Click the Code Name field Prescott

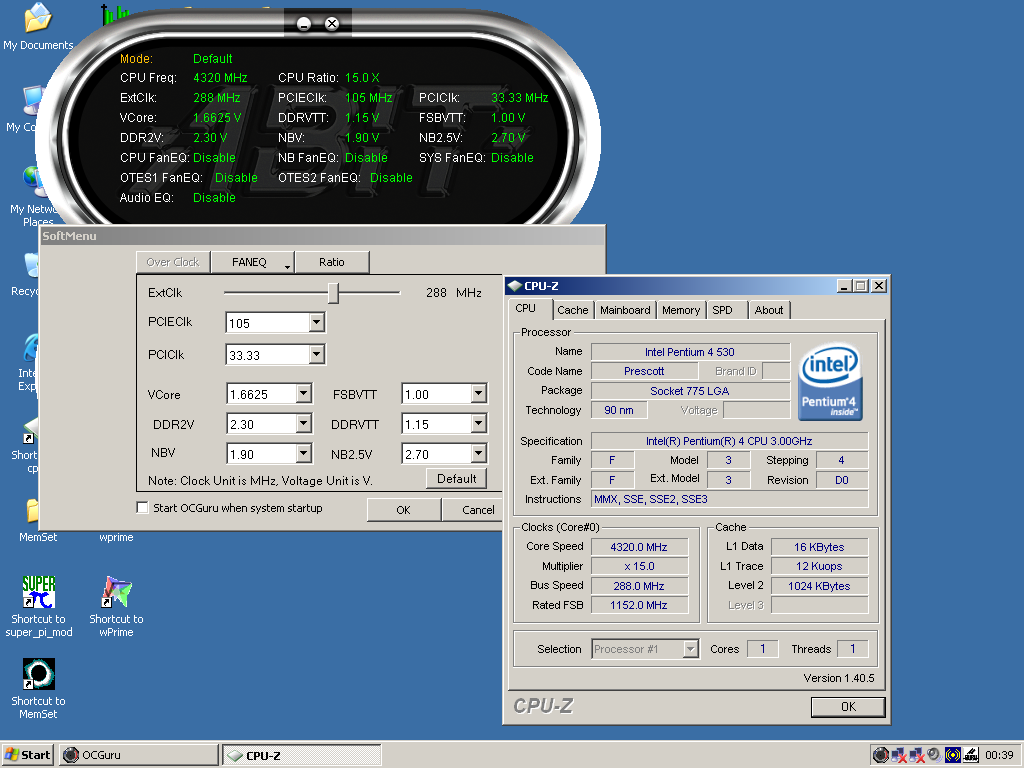(x=645, y=371)
